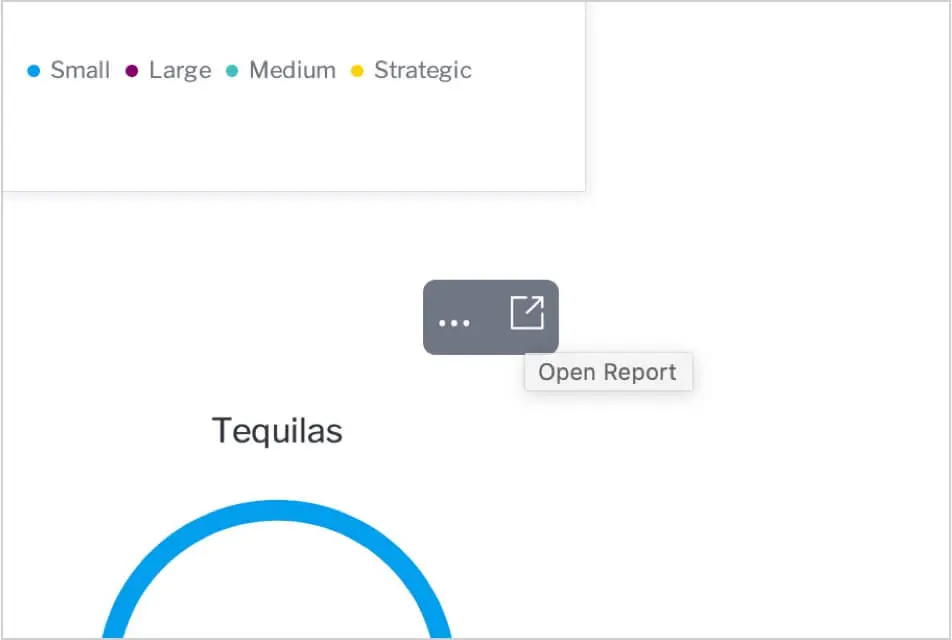Viewport: 952px width, 640px height.
Task: Click the purple Large legend dot
Action: tap(131, 71)
